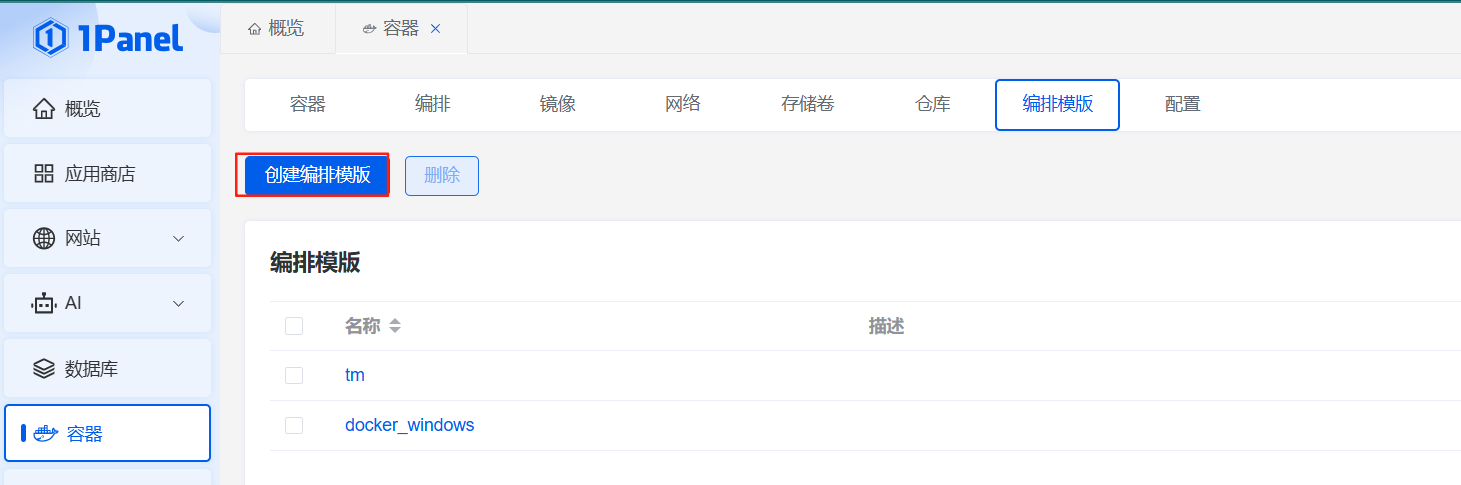Check the box for docker_windows template
The height and width of the screenshot is (485, 1461).
[x=294, y=425]
